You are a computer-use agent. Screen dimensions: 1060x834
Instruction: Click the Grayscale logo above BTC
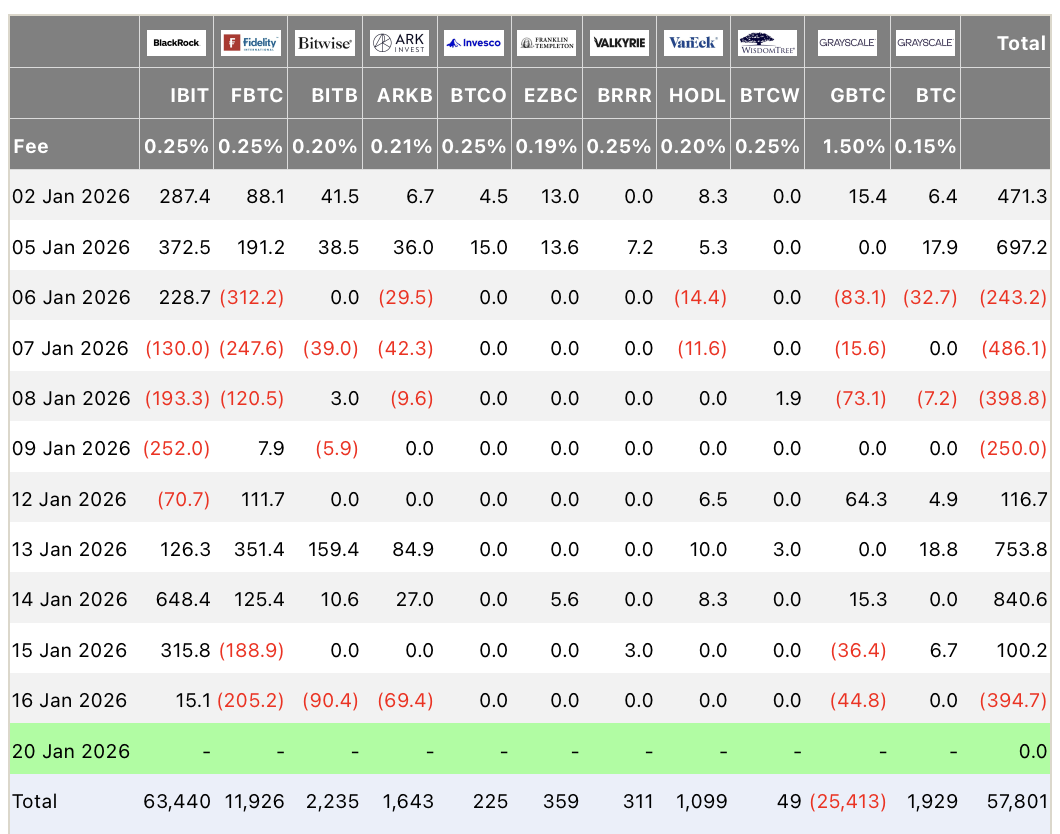[x=925, y=43]
